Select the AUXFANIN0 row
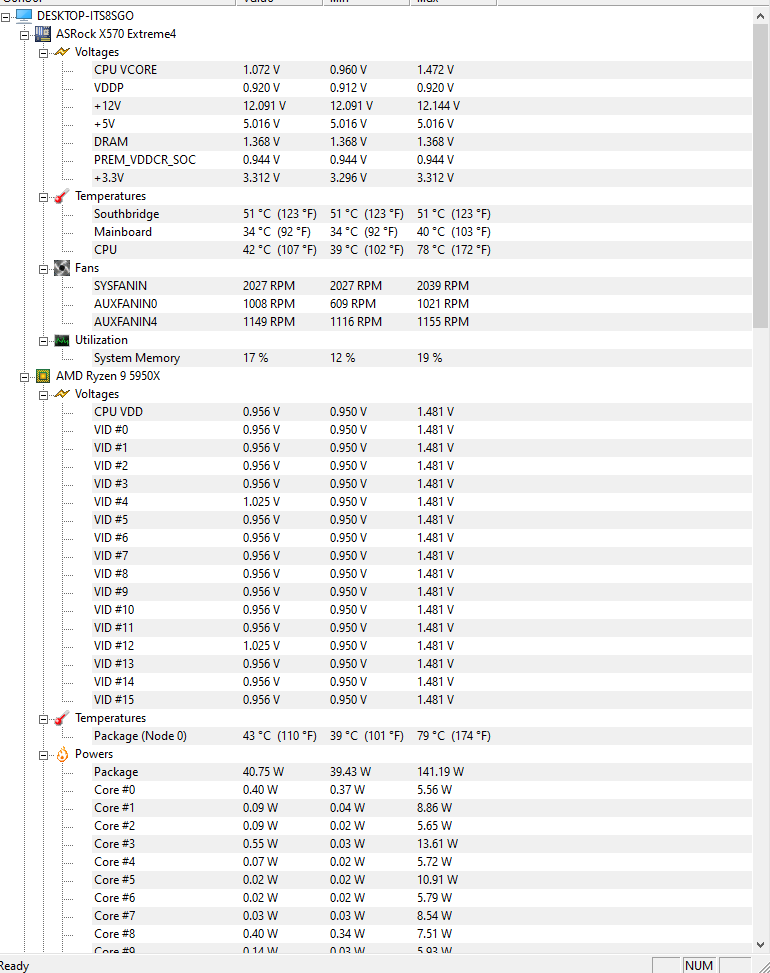Screen dimensions: 770x973 pos(422,303)
